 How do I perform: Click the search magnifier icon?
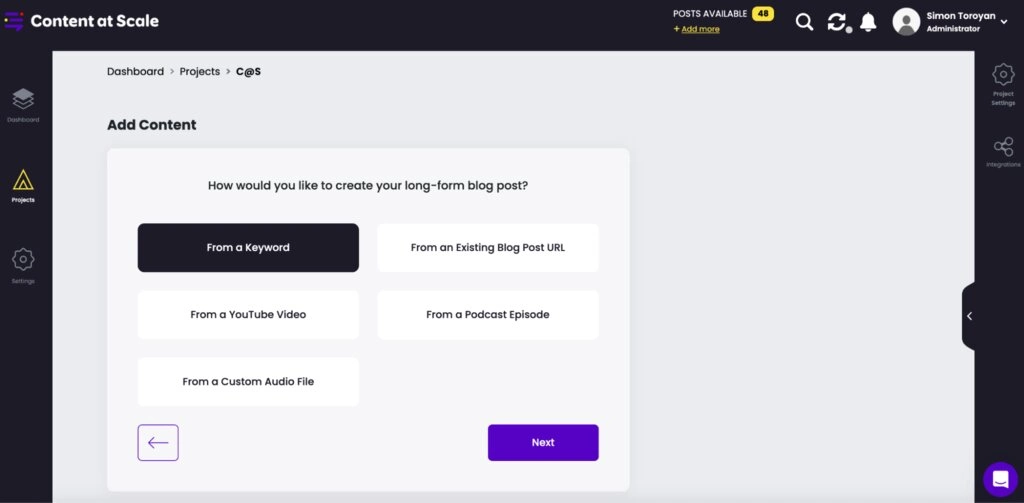[x=804, y=22]
